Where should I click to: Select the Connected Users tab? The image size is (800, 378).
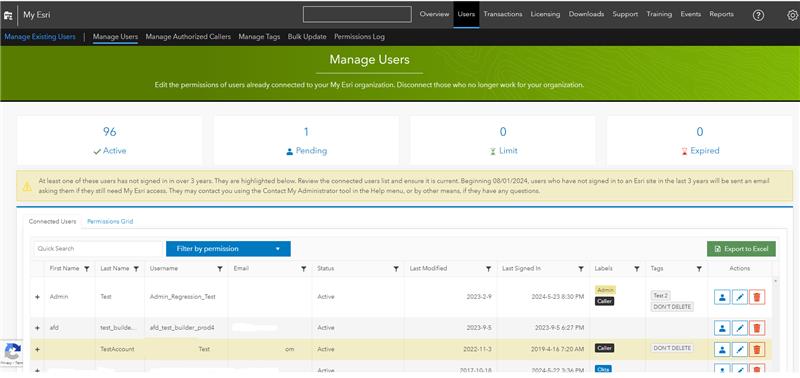pos(53,221)
